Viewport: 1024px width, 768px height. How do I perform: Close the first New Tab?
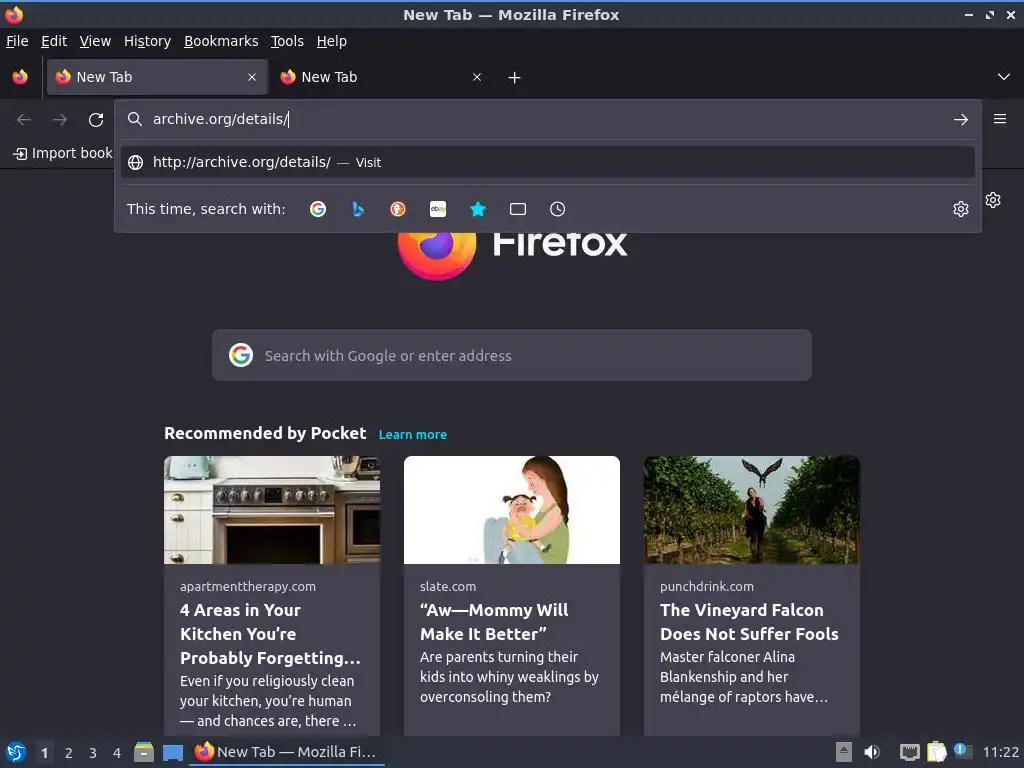pyautogui.click(x=252, y=77)
